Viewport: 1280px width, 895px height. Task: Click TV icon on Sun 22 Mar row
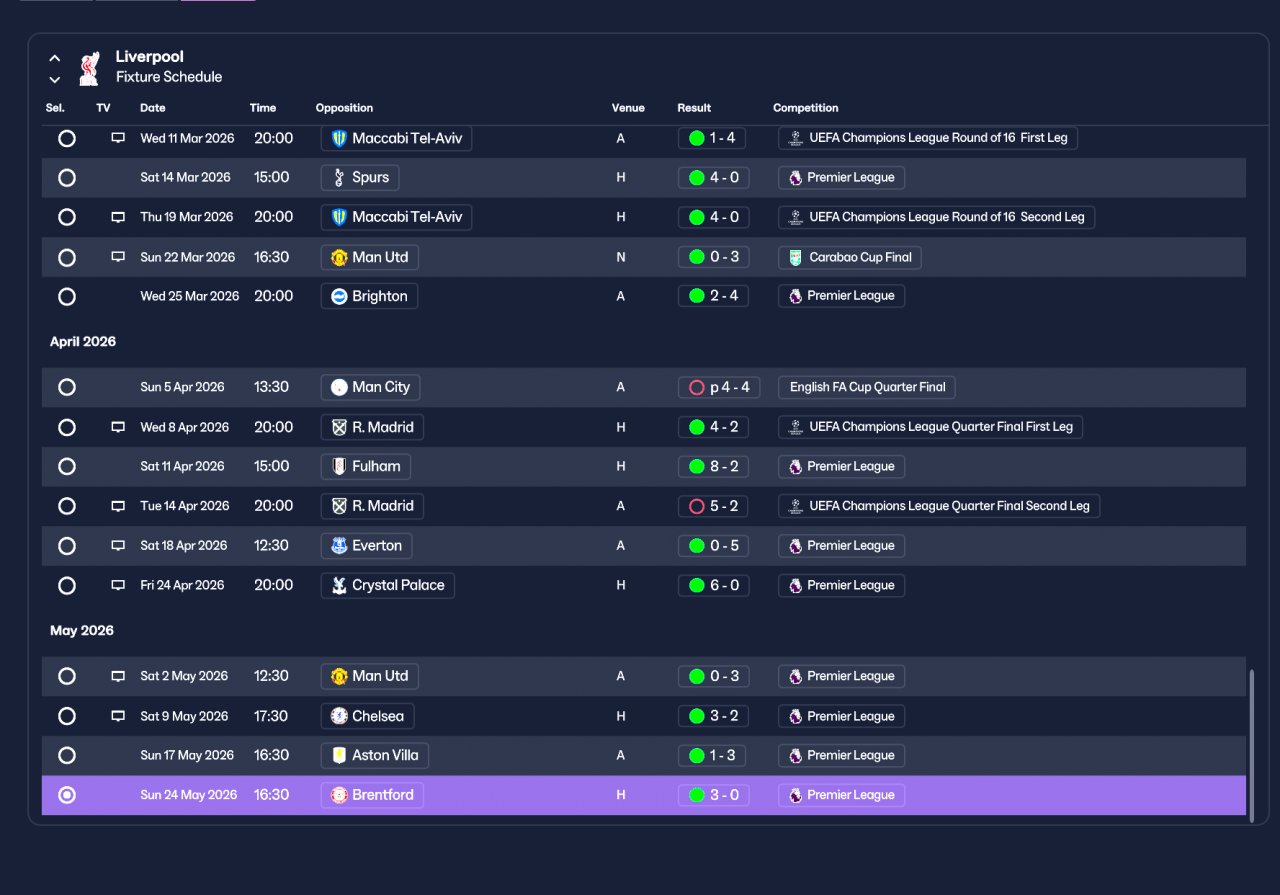click(118, 257)
